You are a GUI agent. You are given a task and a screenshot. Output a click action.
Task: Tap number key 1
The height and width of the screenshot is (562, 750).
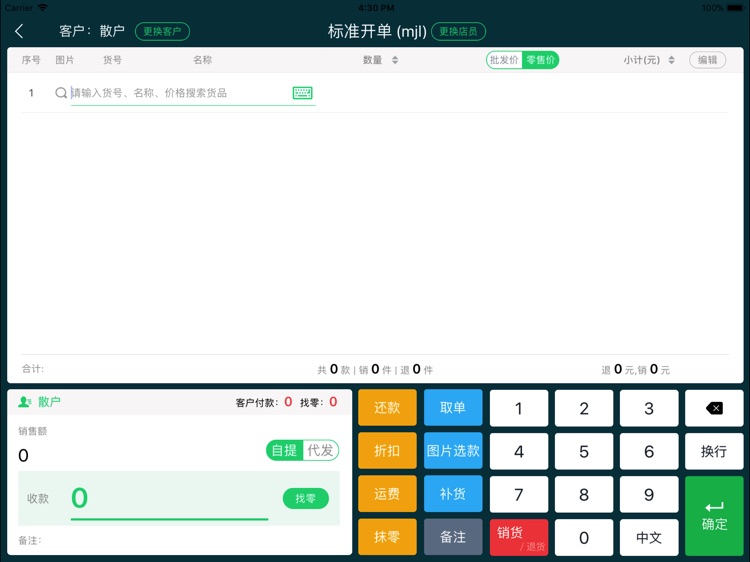519,408
